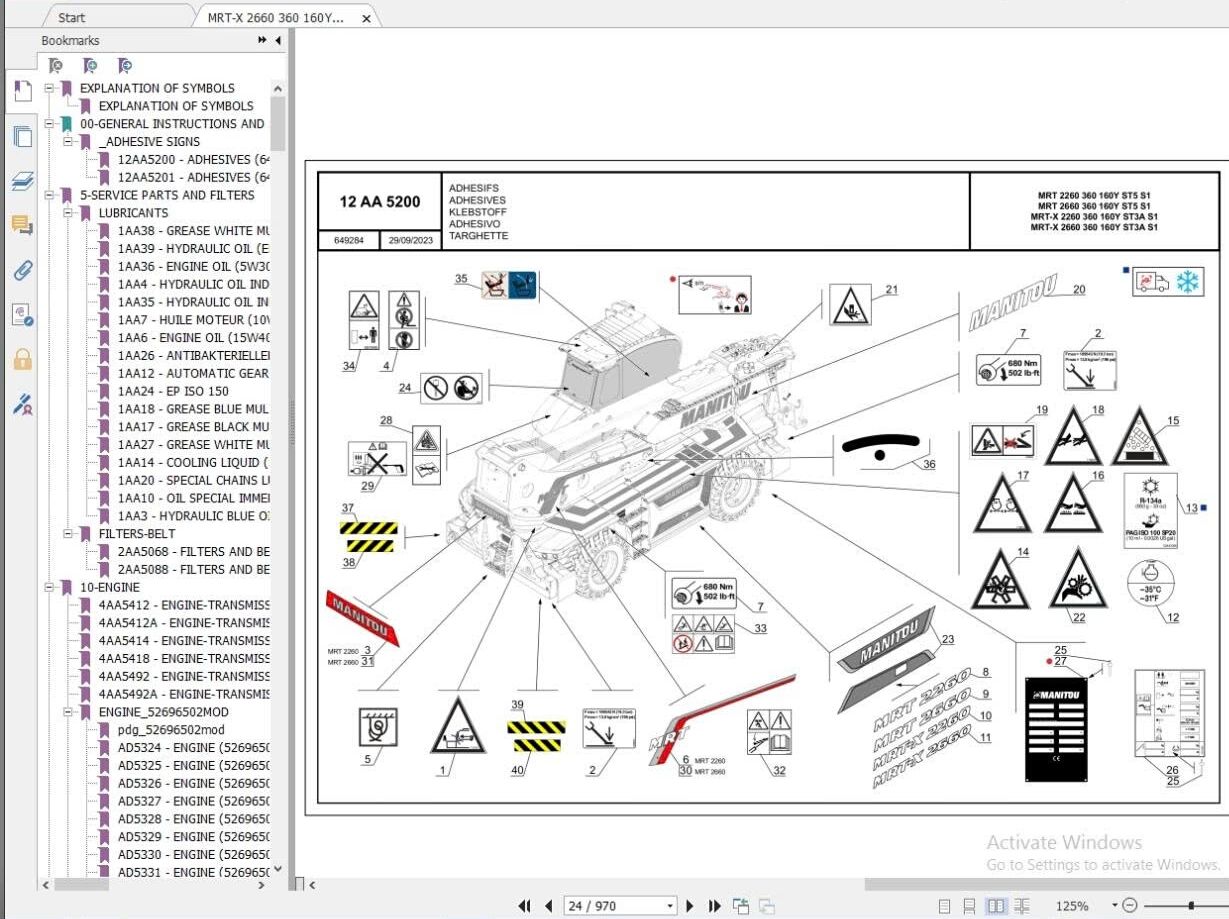Collapse _ADHESIVE SIGNS bookmark node
The image size is (1229, 919).
(x=69, y=142)
